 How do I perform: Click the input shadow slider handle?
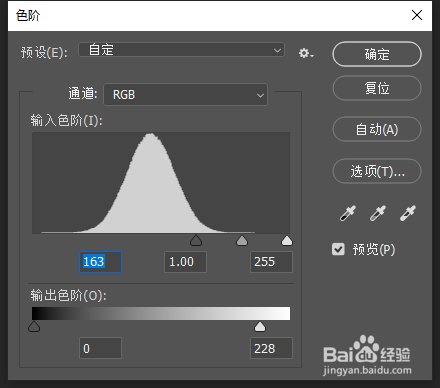pyautogui.click(x=196, y=240)
